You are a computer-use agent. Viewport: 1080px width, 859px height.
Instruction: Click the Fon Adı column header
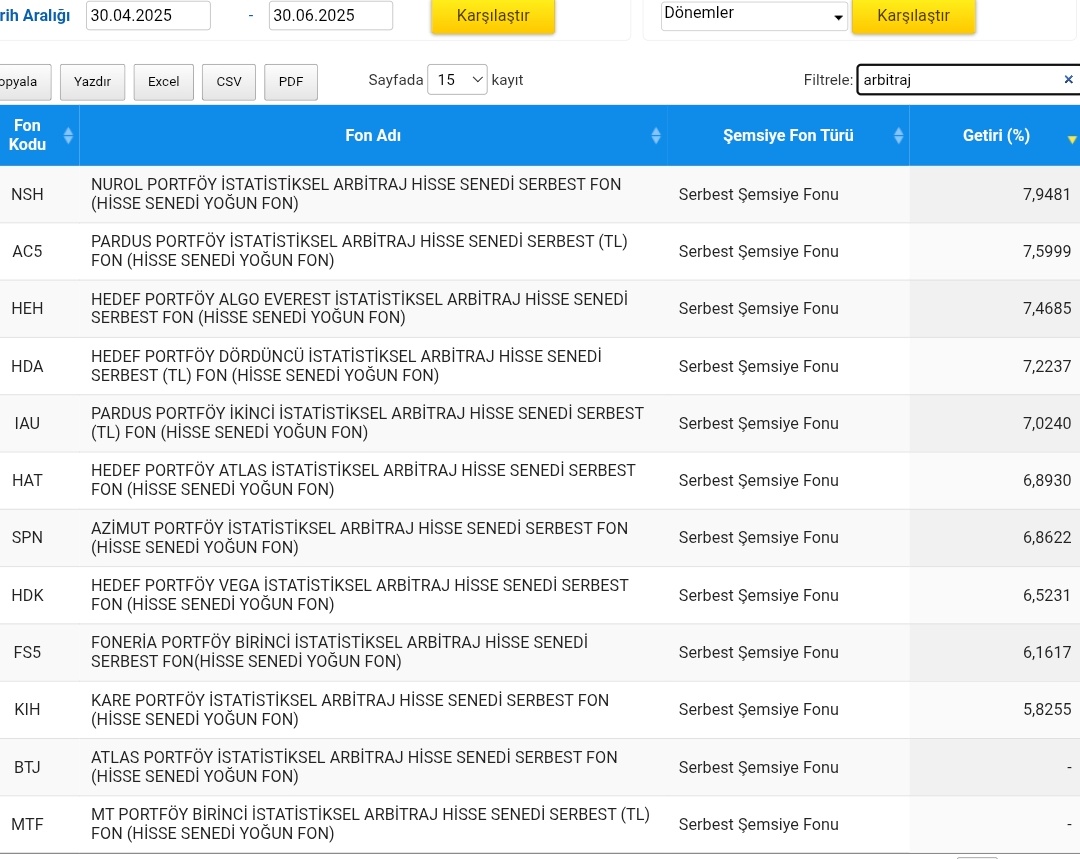[x=373, y=135]
